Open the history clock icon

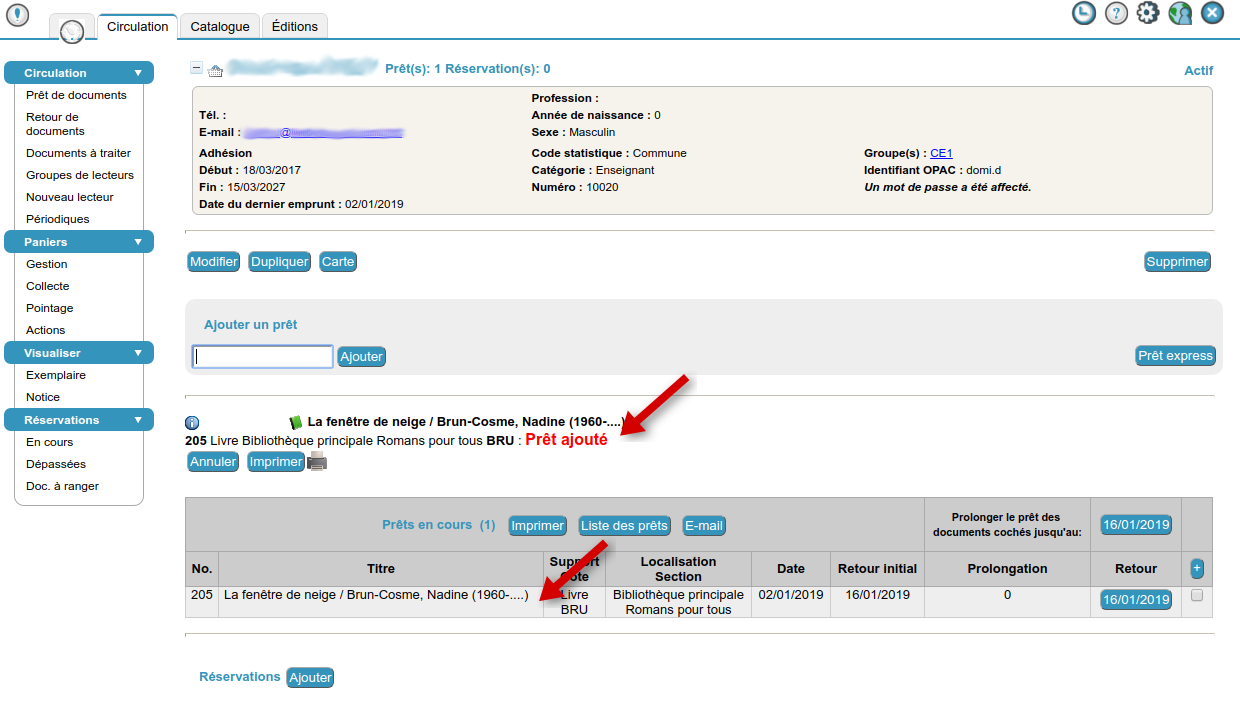click(x=1083, y=13)
